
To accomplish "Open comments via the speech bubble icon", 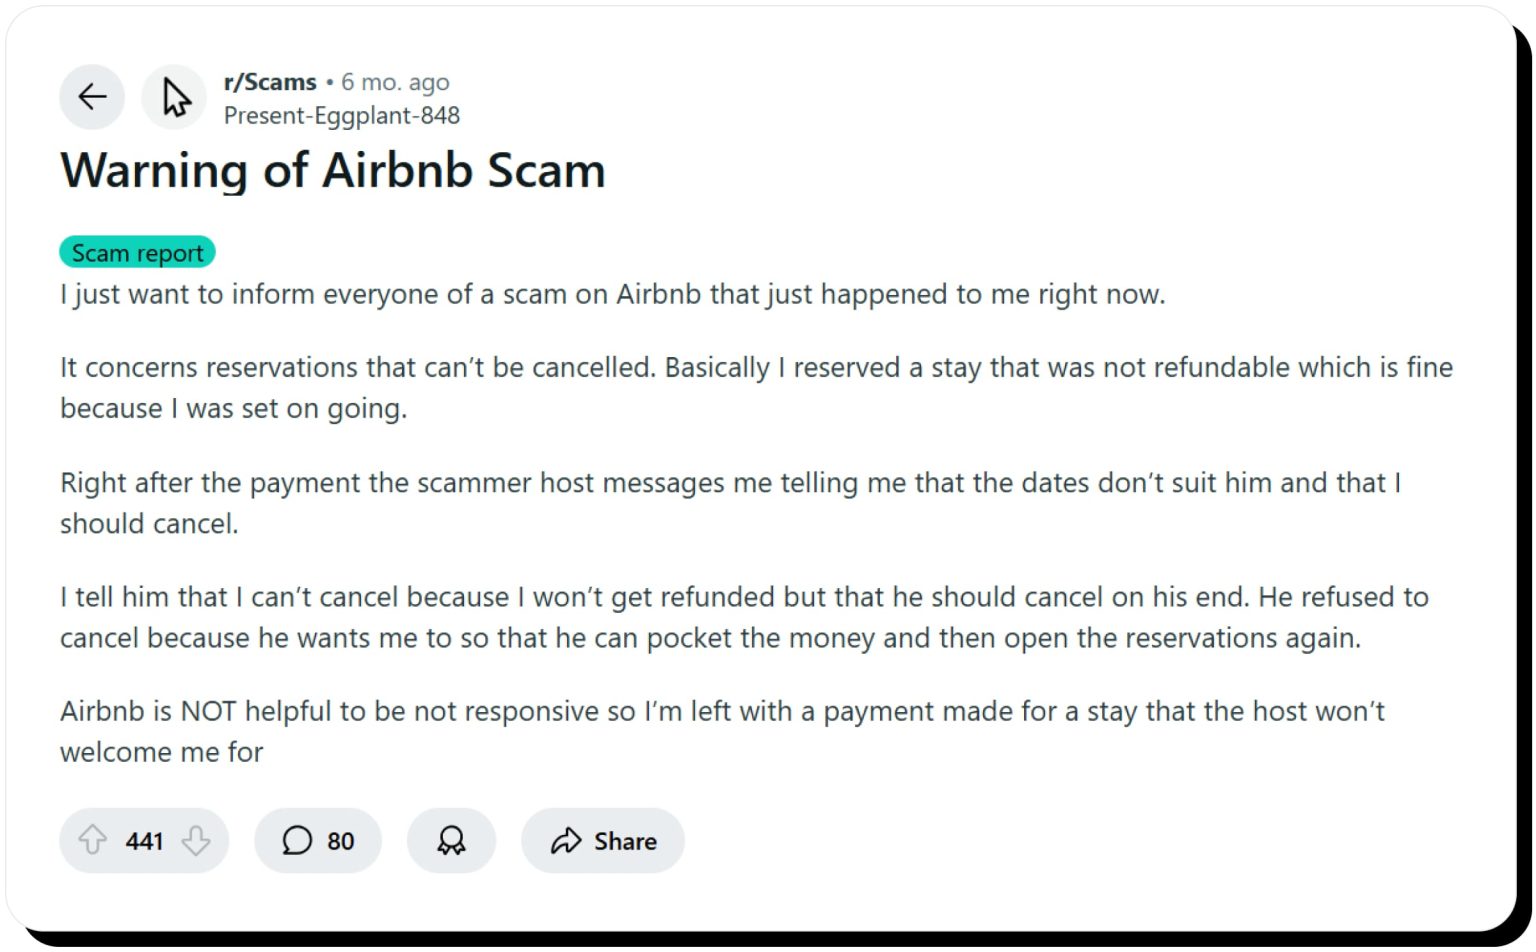I will [x=296, y=841].
